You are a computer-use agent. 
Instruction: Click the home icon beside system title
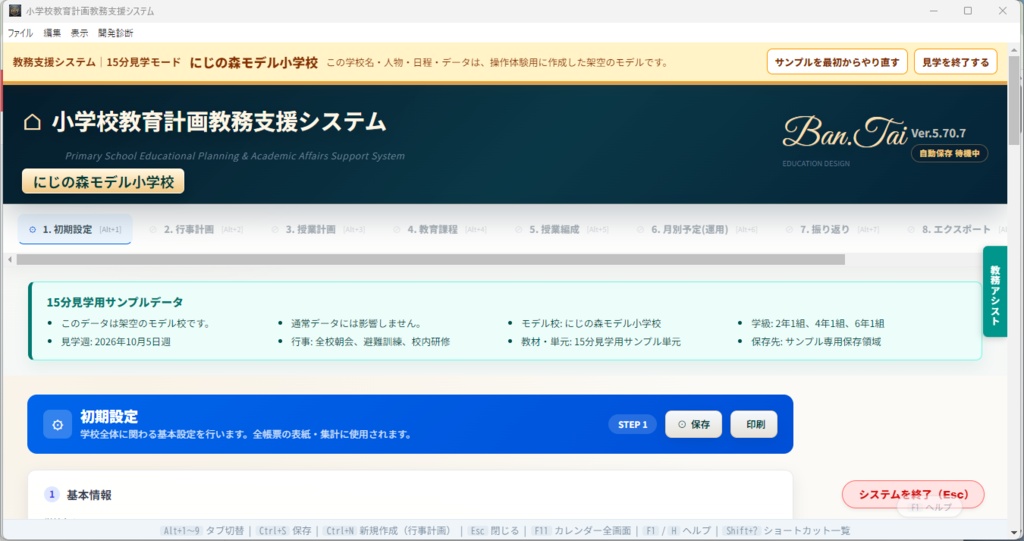(x=32, y=122)
